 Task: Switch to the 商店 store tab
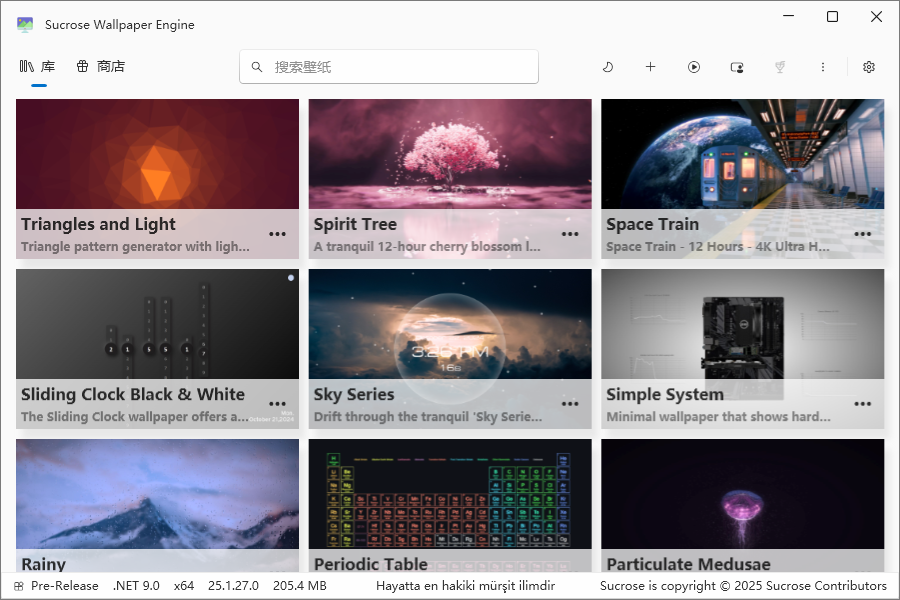pyautogui.click(x=100, y=67)
